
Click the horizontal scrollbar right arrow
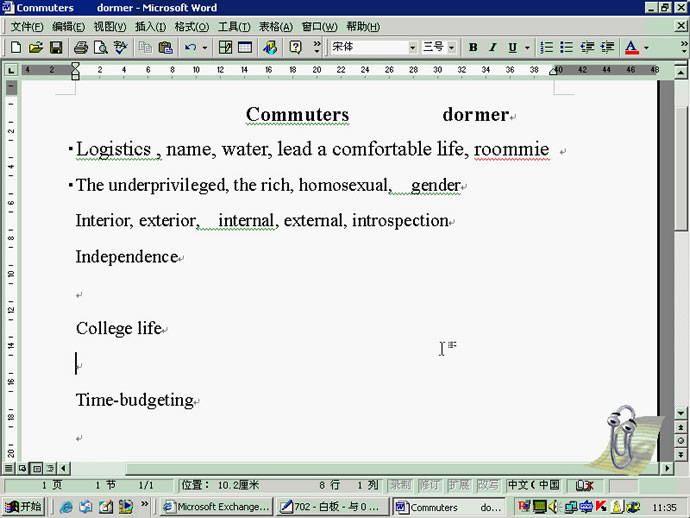667,468
